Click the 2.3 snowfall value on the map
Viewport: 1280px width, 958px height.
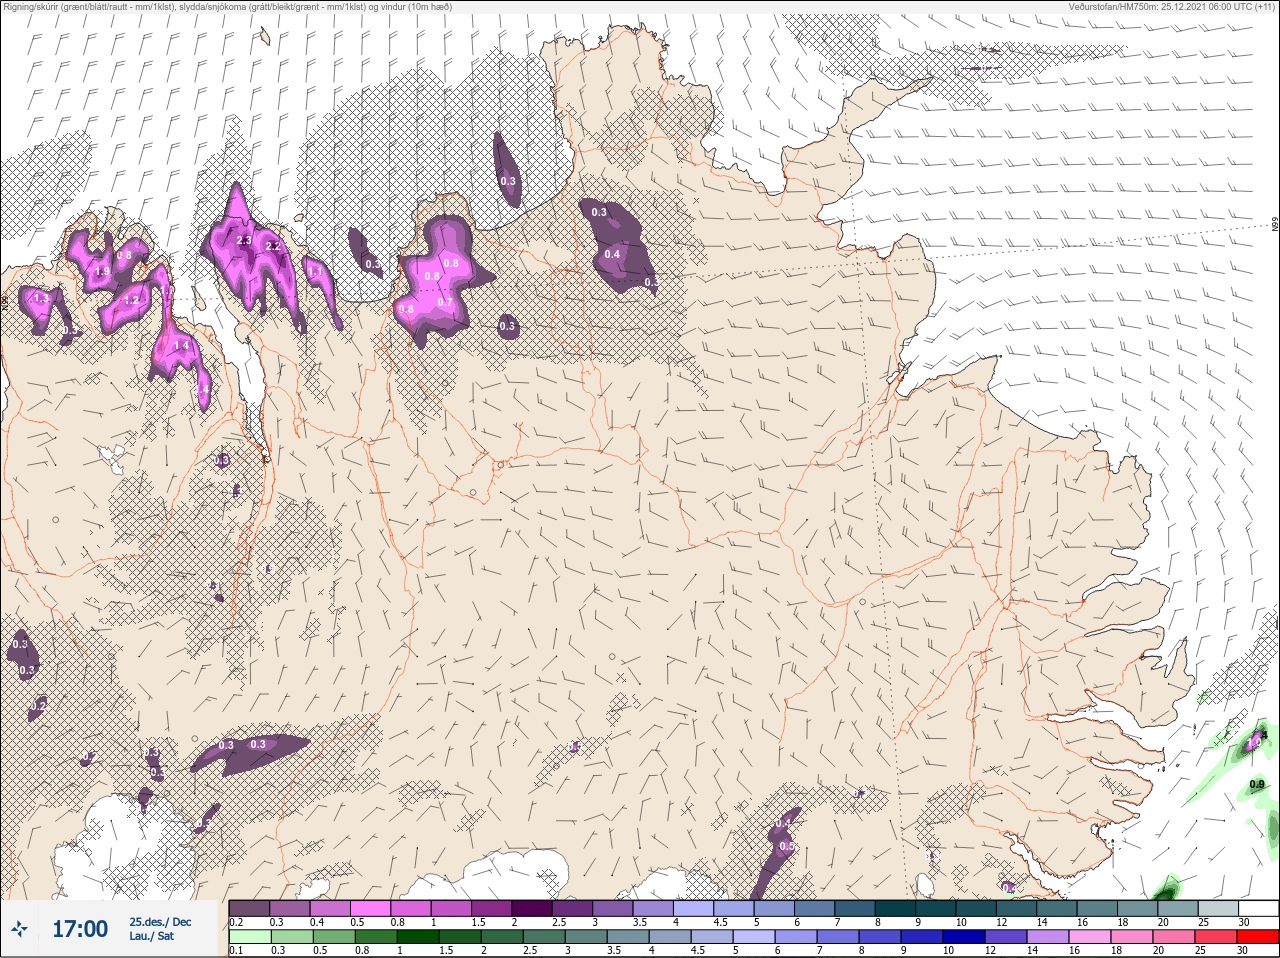pyautogui.click(x=244, y=241)
